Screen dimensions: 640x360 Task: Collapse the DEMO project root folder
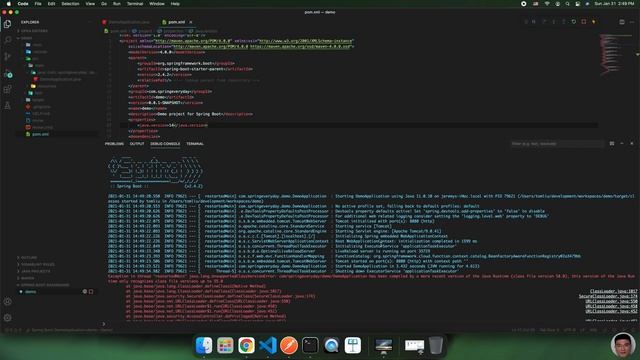point(27,38)
